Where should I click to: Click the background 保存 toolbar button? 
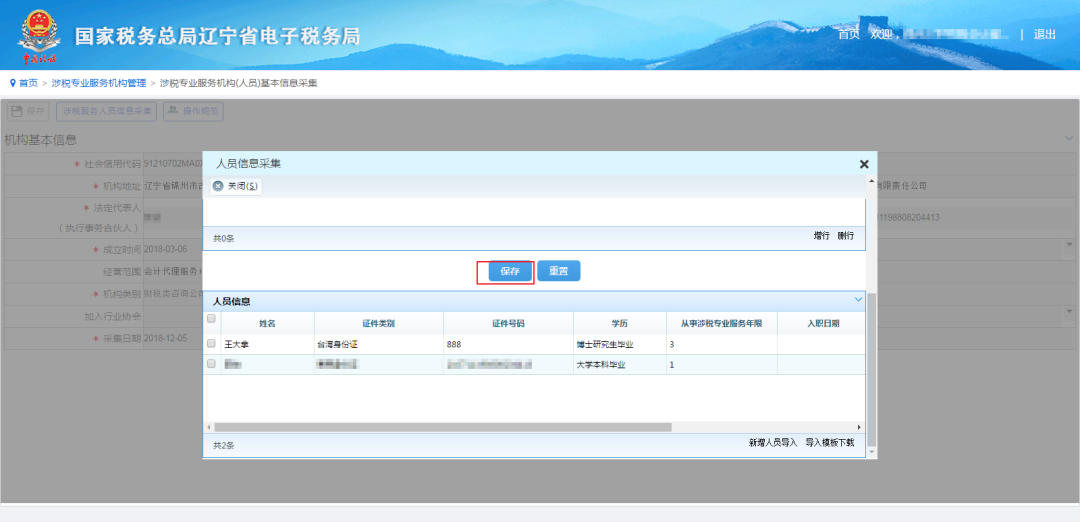28,111
